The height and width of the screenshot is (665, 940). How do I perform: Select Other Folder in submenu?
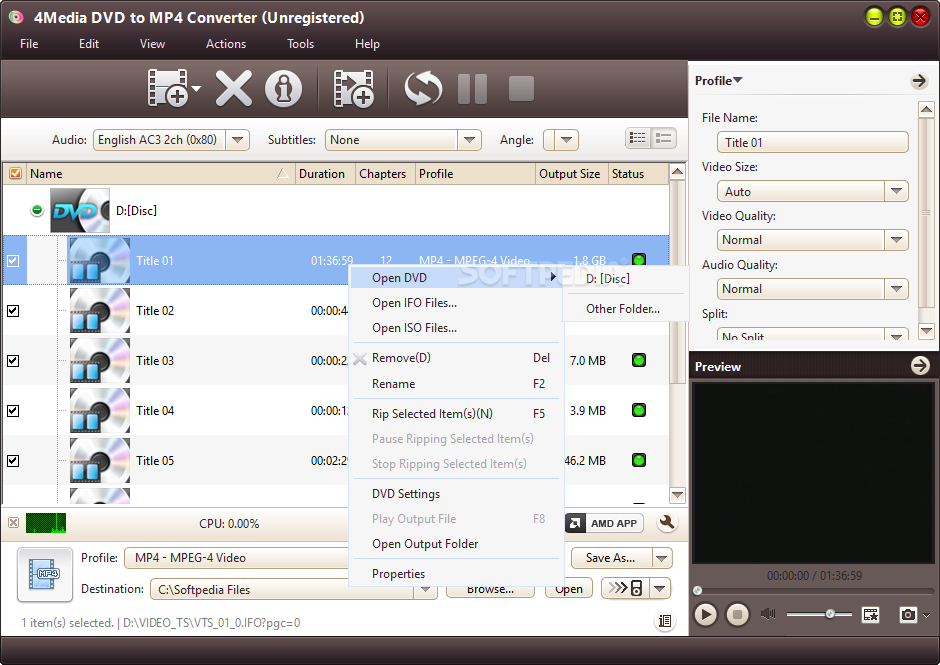626,309
